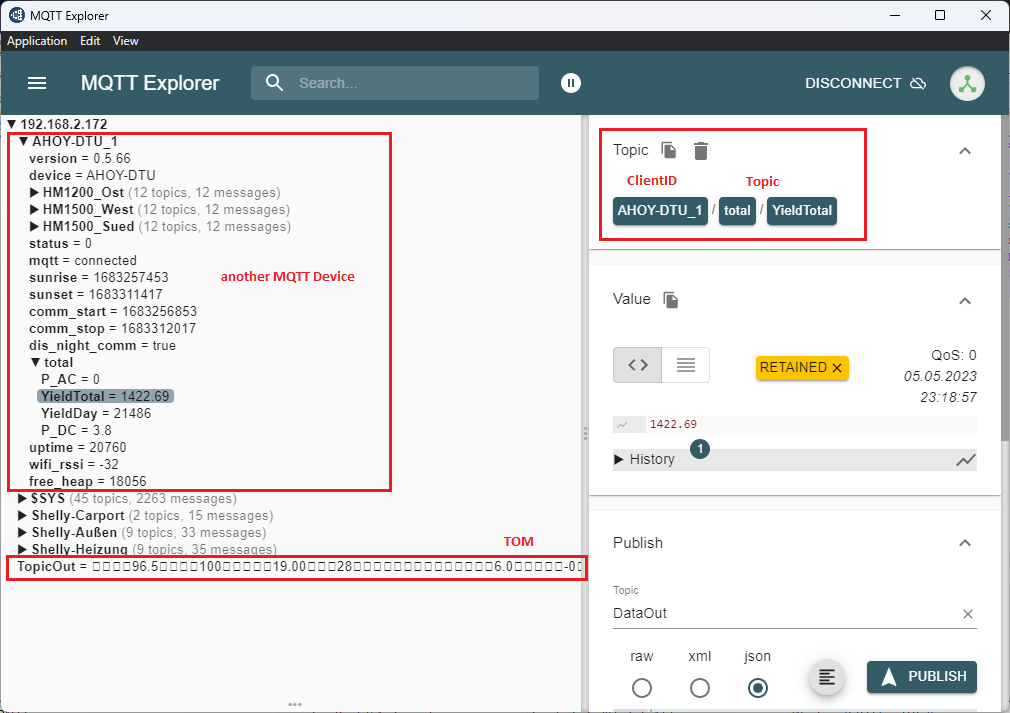Viewport: 1010px width, 713px height.
Task: Open the hamburger navigation menu
Action: coord(37,83)
